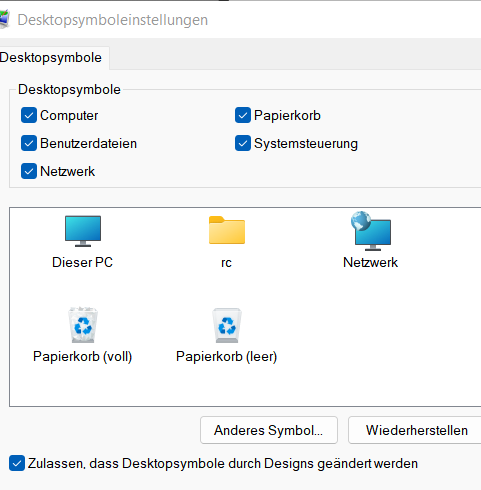Click the Papierkorb (voll) text label
This screenshot has width=481, height=490.
pyautogui.click(x=83, y=357)
